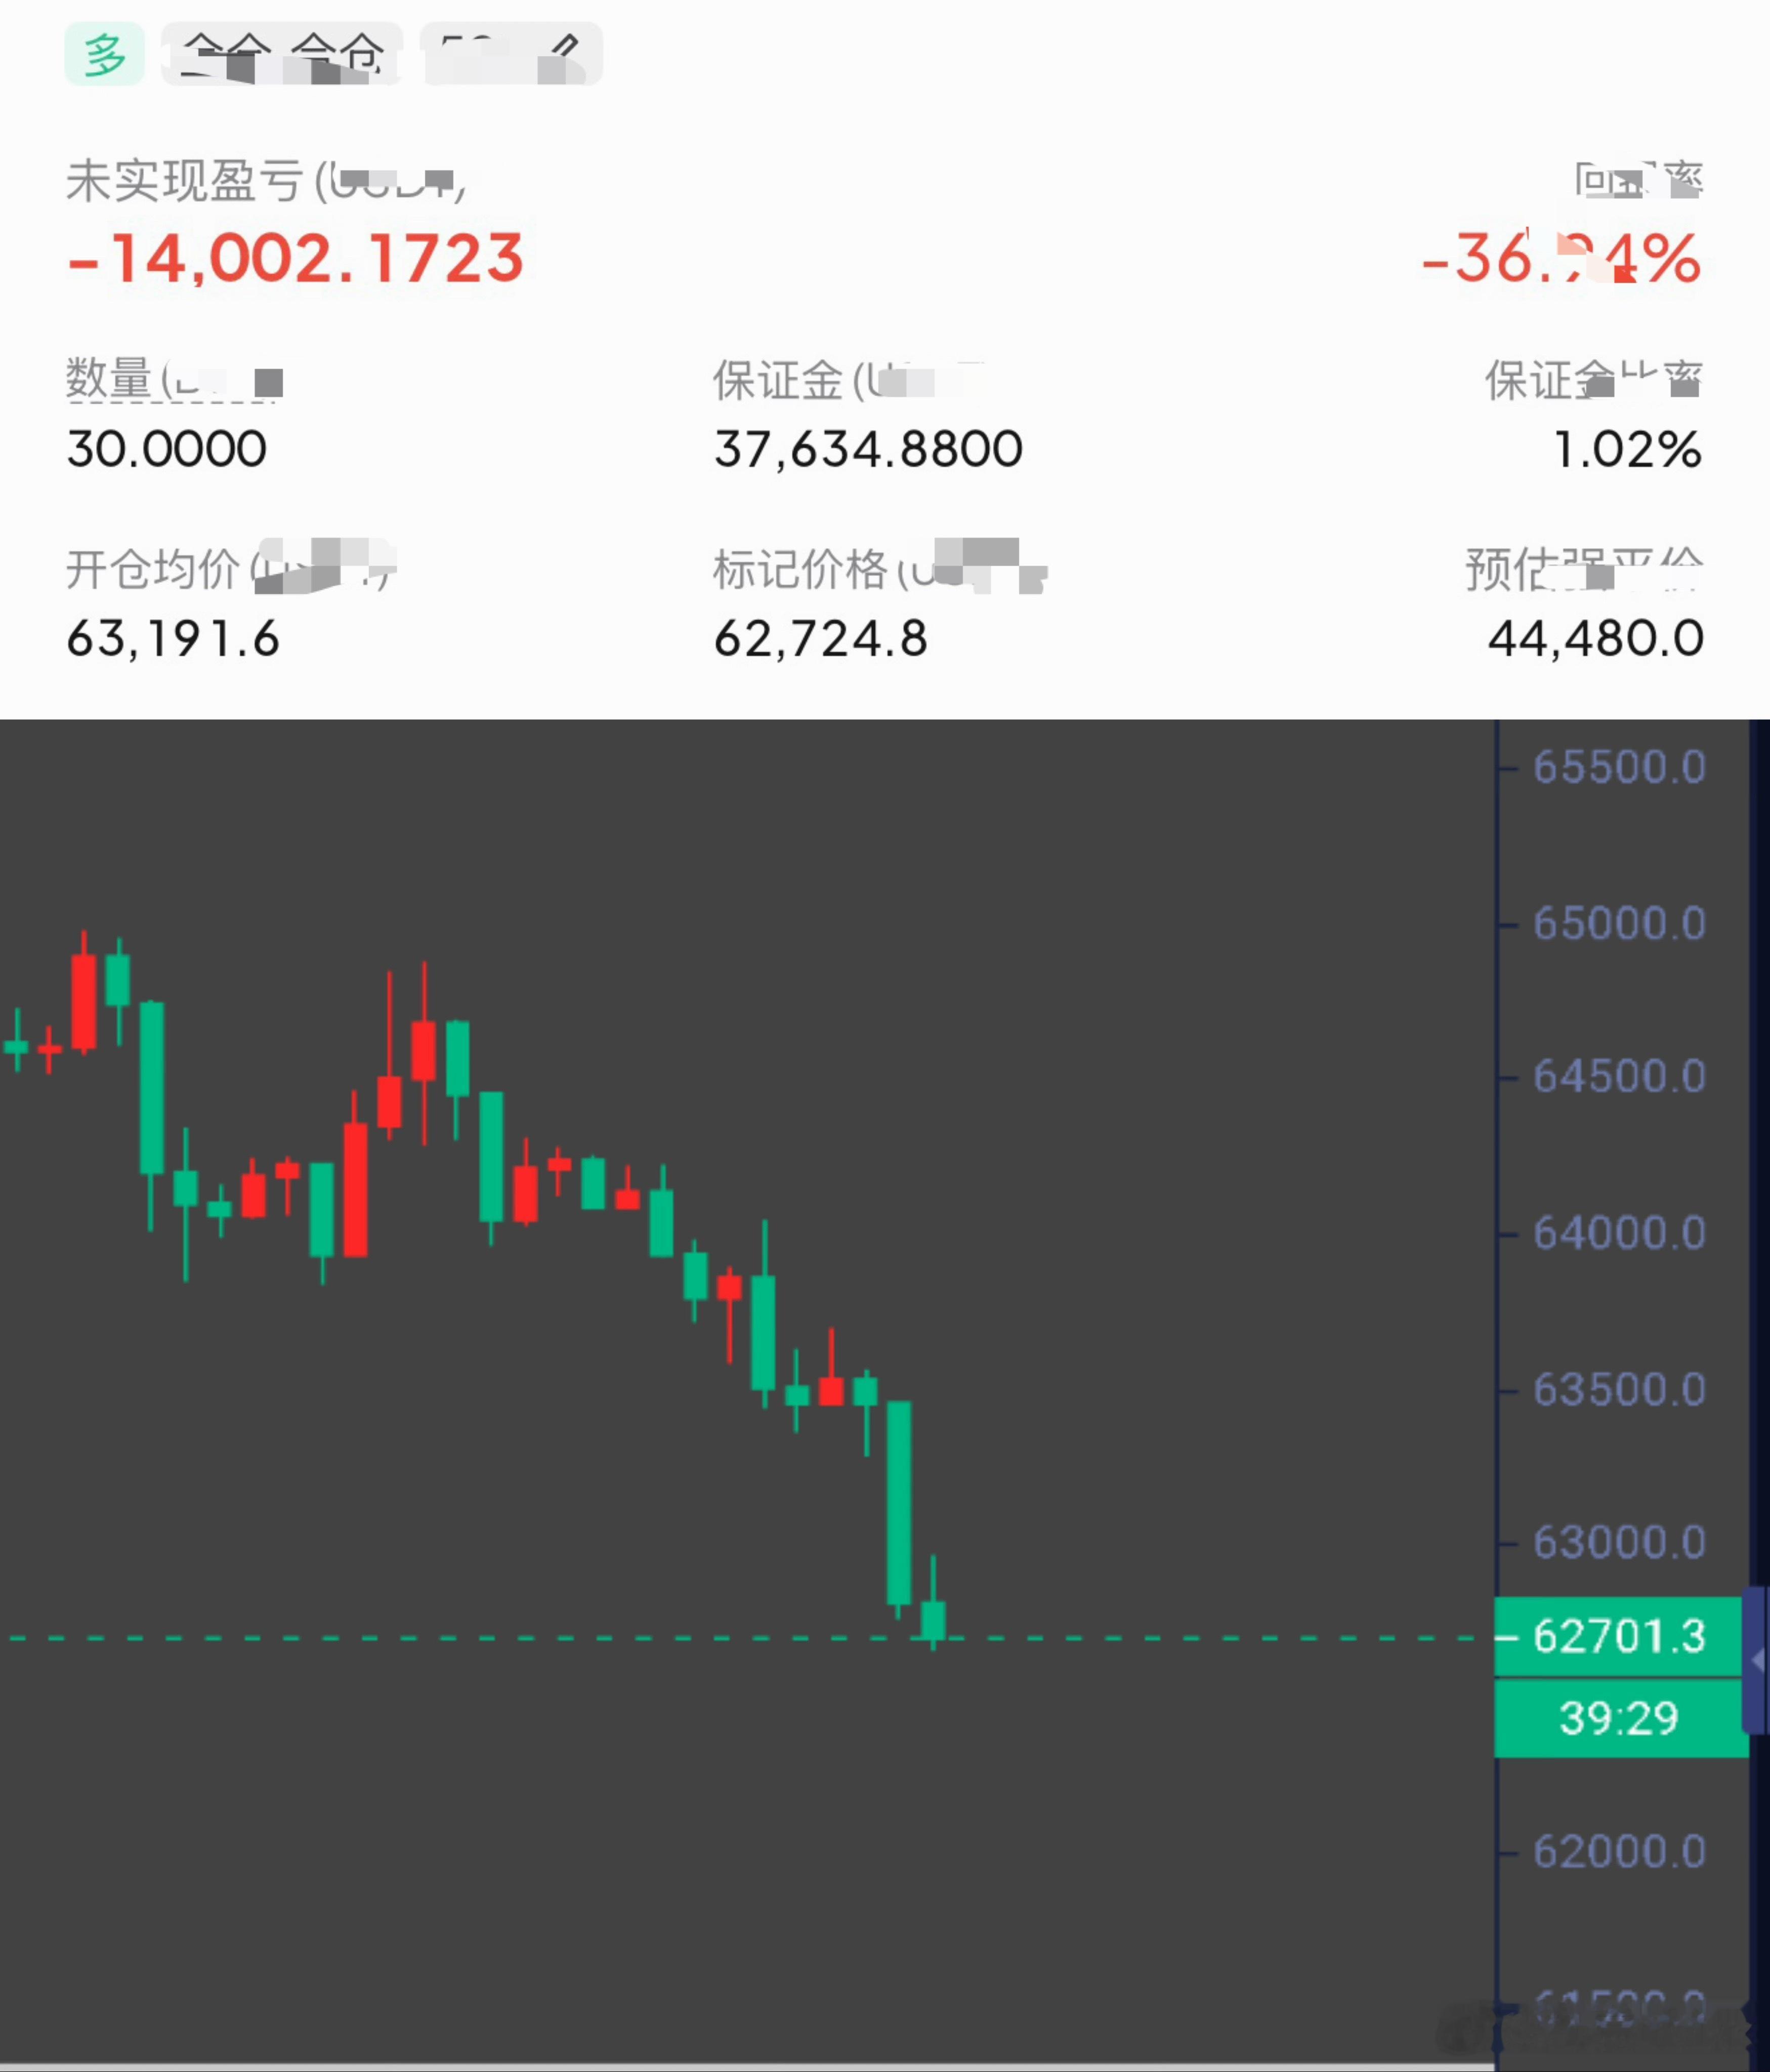Tap estimated liquidation price 44,480.0
Viewport: 1770px width, 2072px height.
click(x=1596, y=638)
